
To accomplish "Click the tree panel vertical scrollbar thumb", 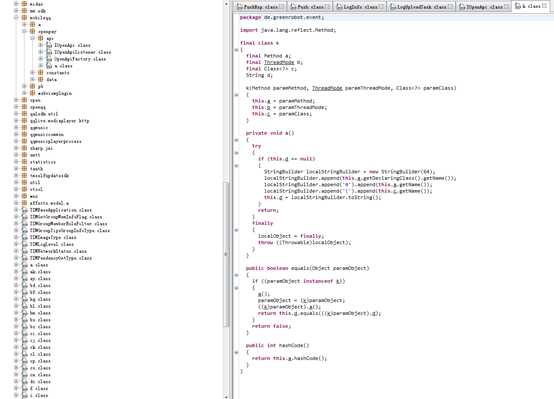I will click(226, 254).
